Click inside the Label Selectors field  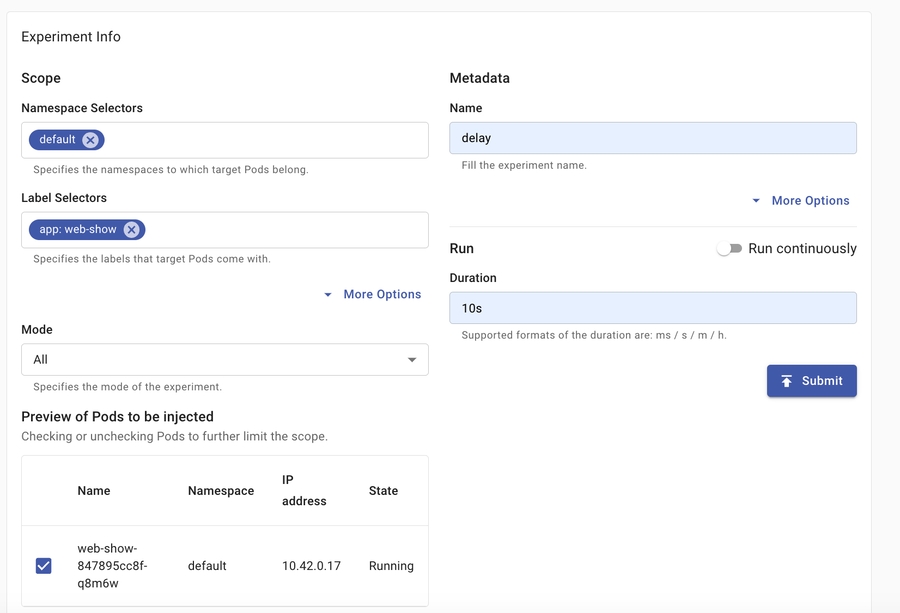pos(285,230)
